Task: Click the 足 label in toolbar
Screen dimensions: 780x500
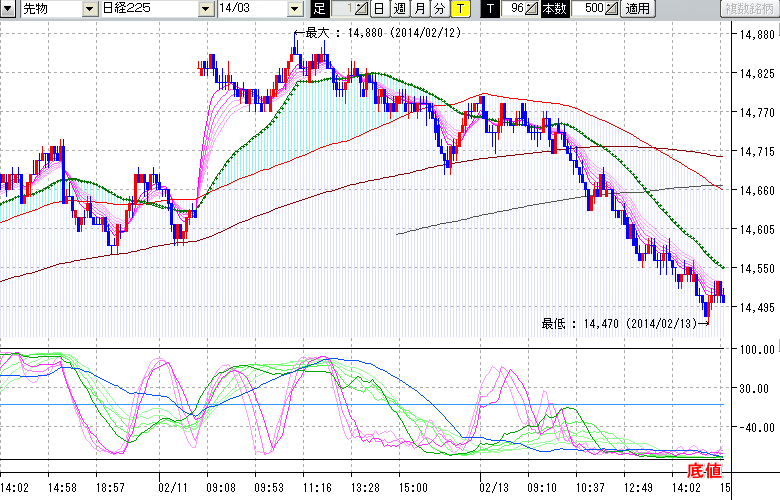Action: [319, 9]
